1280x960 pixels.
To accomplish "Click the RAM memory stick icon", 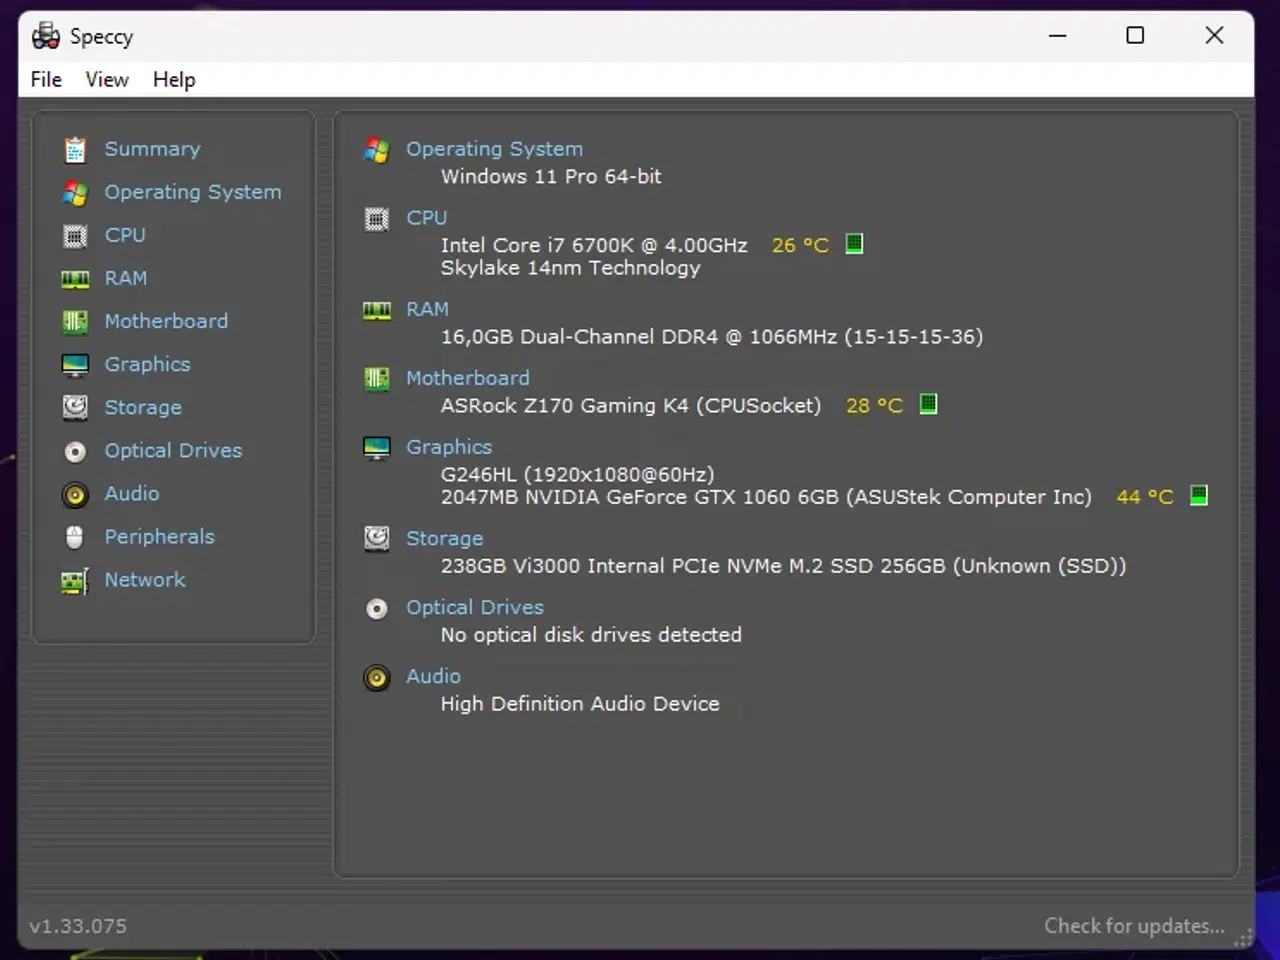I will [x=75, y=278].
